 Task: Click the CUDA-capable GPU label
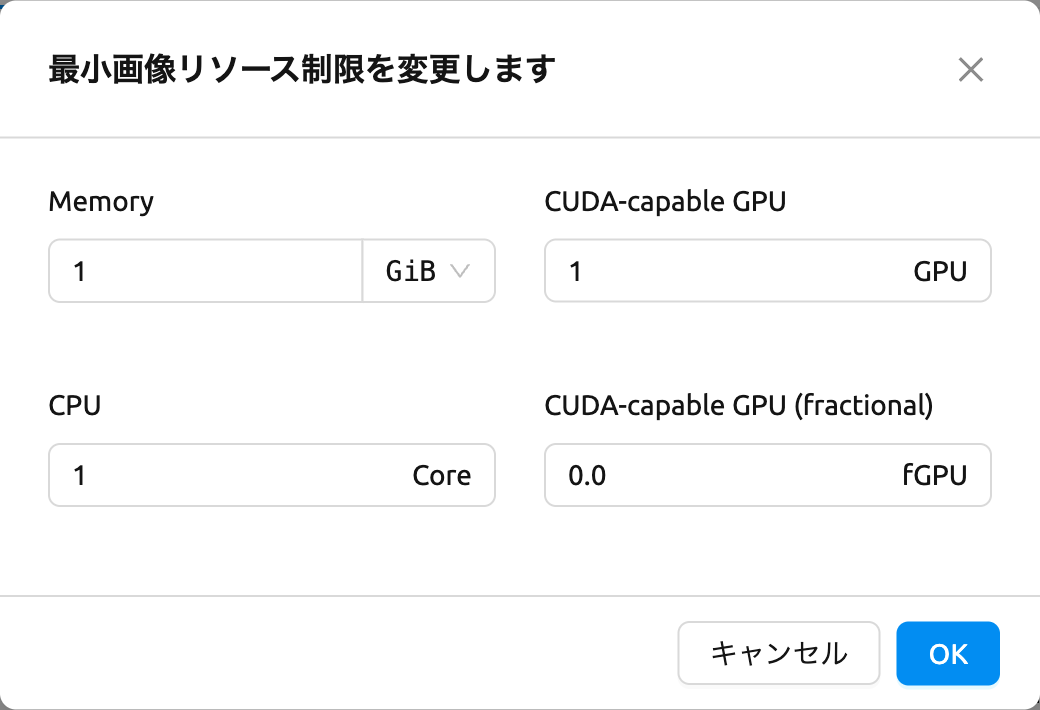665,202
